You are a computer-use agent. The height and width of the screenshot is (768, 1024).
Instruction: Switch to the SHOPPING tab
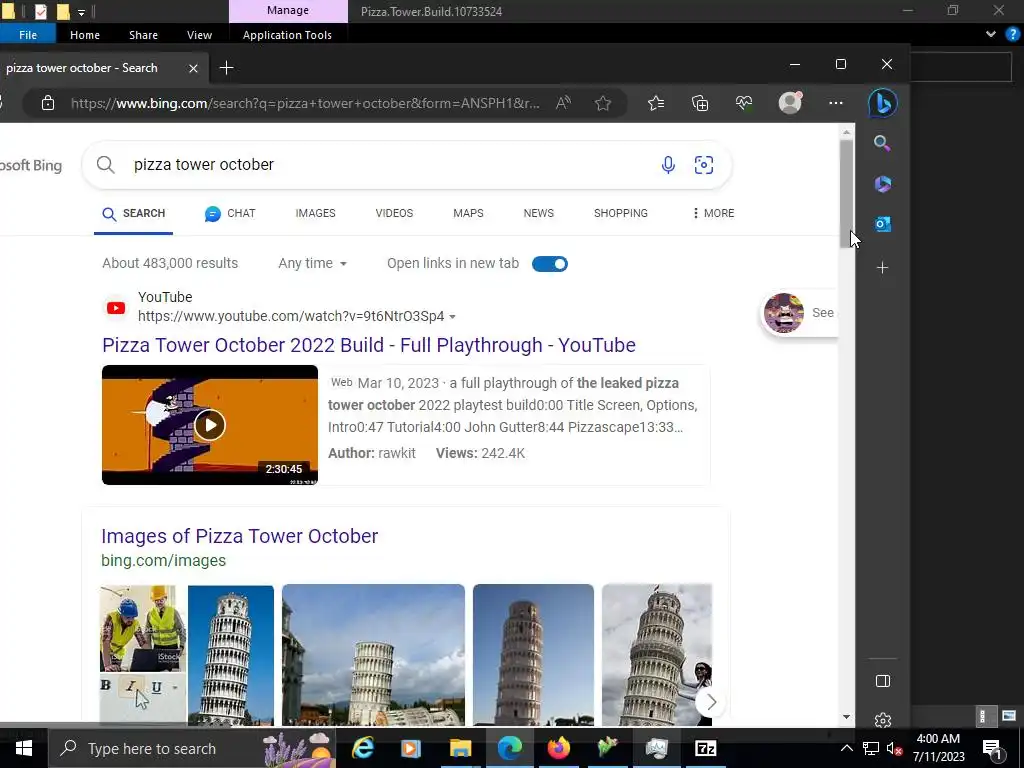point(621,213)
